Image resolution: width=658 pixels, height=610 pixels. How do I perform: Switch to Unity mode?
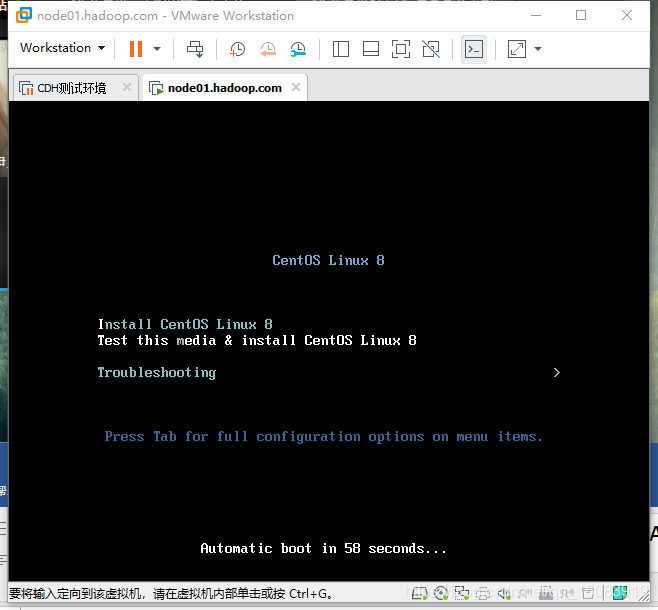pyautogui.click(x=431, y=49)
